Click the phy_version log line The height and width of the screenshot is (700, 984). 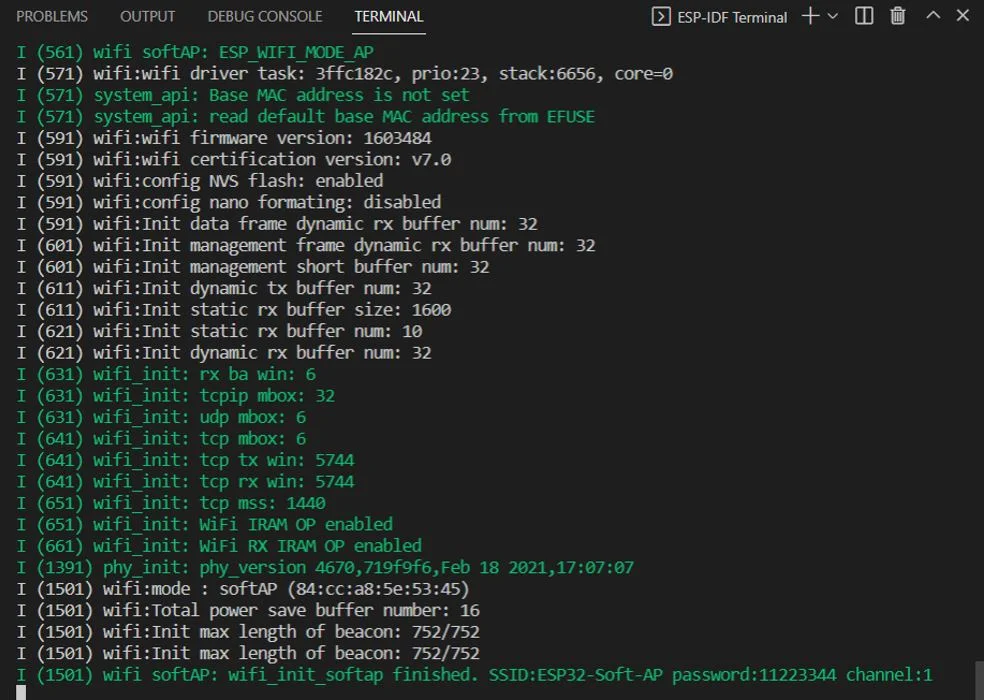(x=325, y=568)
